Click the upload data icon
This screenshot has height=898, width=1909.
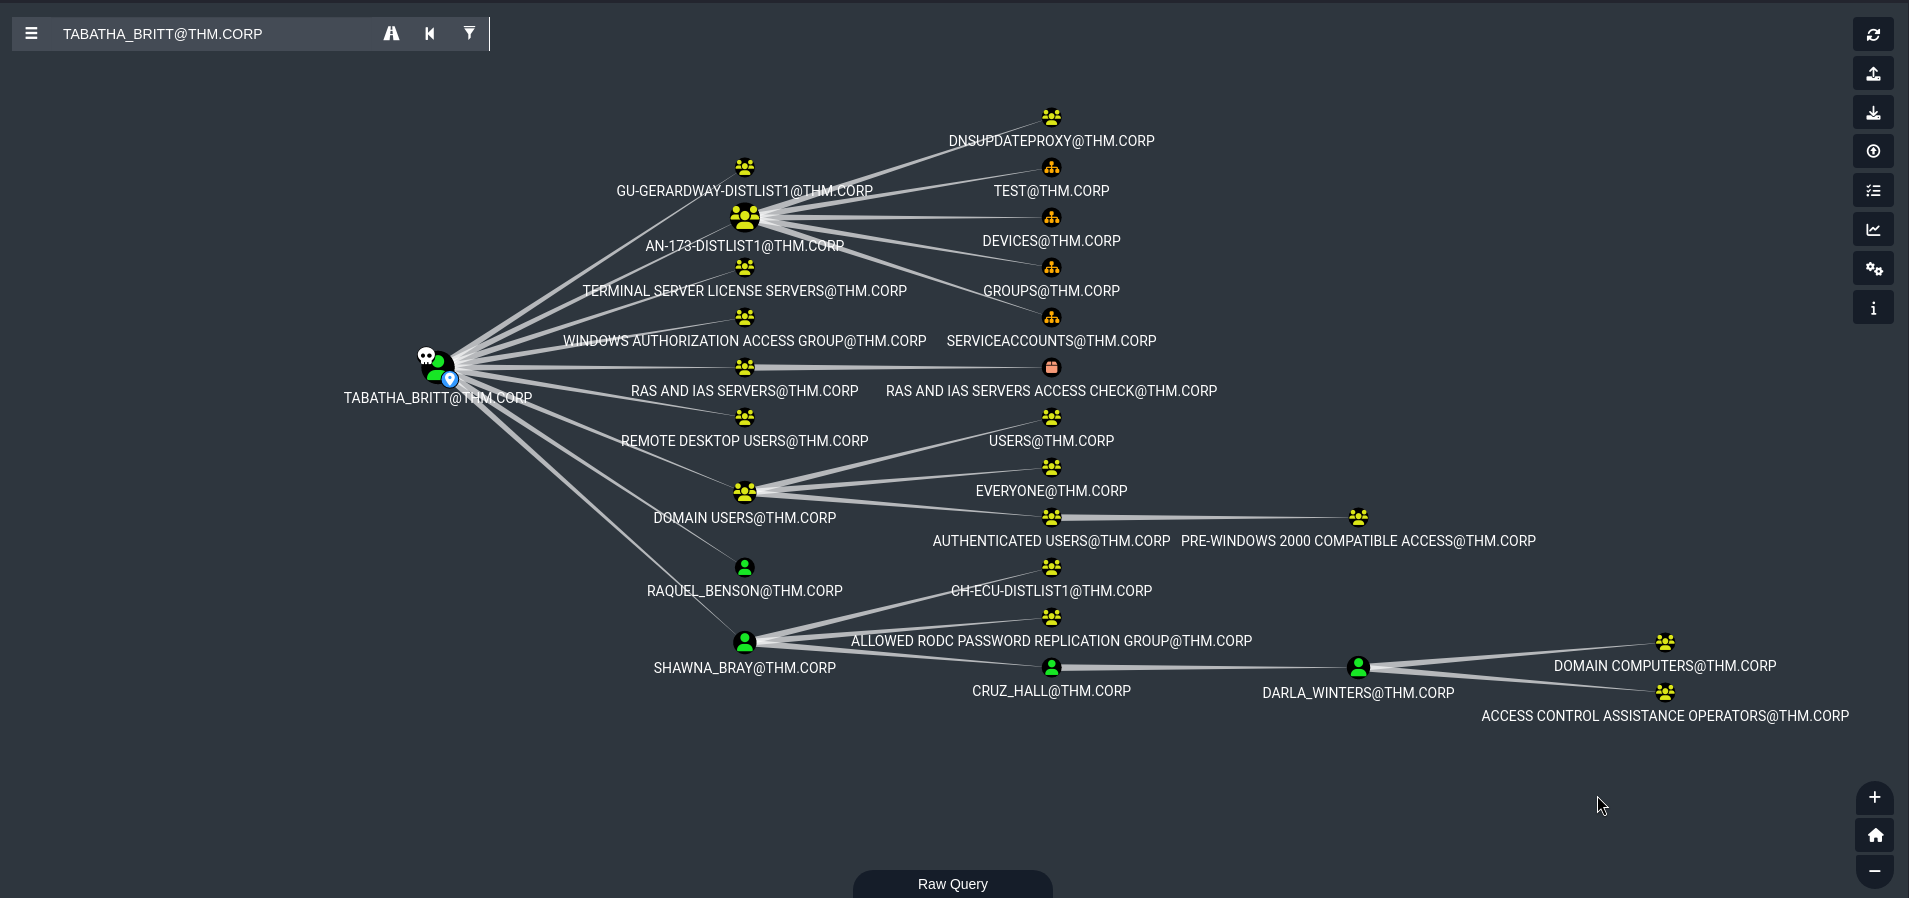[x=1873, y=152]
